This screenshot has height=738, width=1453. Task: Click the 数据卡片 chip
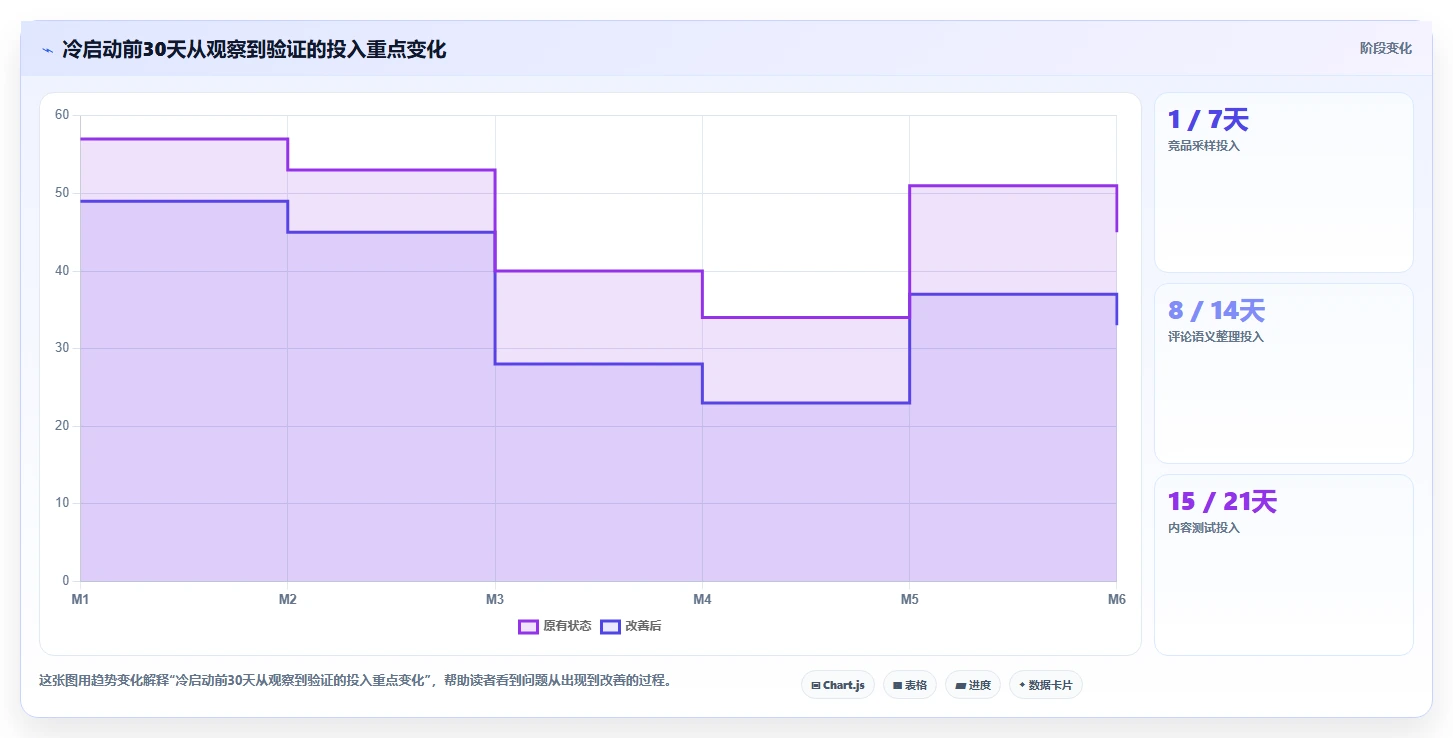click(x=1046, y=685)
